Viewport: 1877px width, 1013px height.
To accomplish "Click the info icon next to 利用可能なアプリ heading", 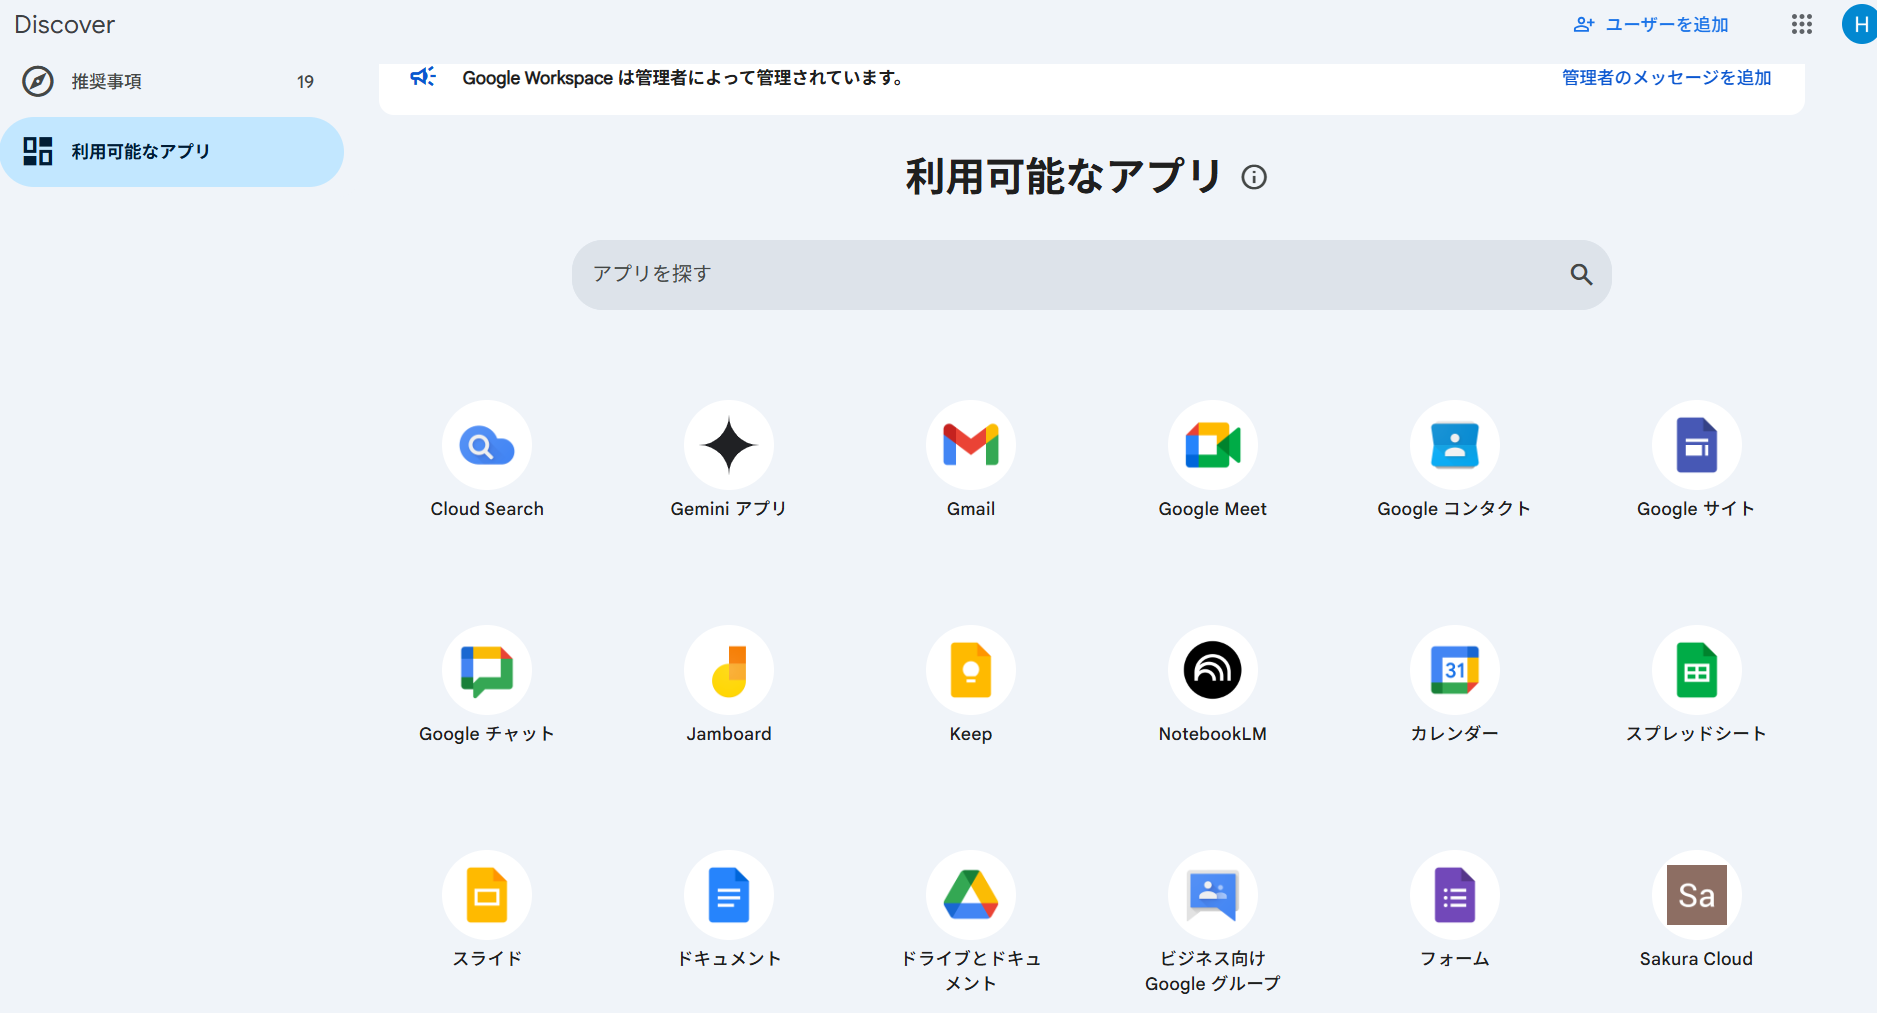I will click(x=1254, y=177).
